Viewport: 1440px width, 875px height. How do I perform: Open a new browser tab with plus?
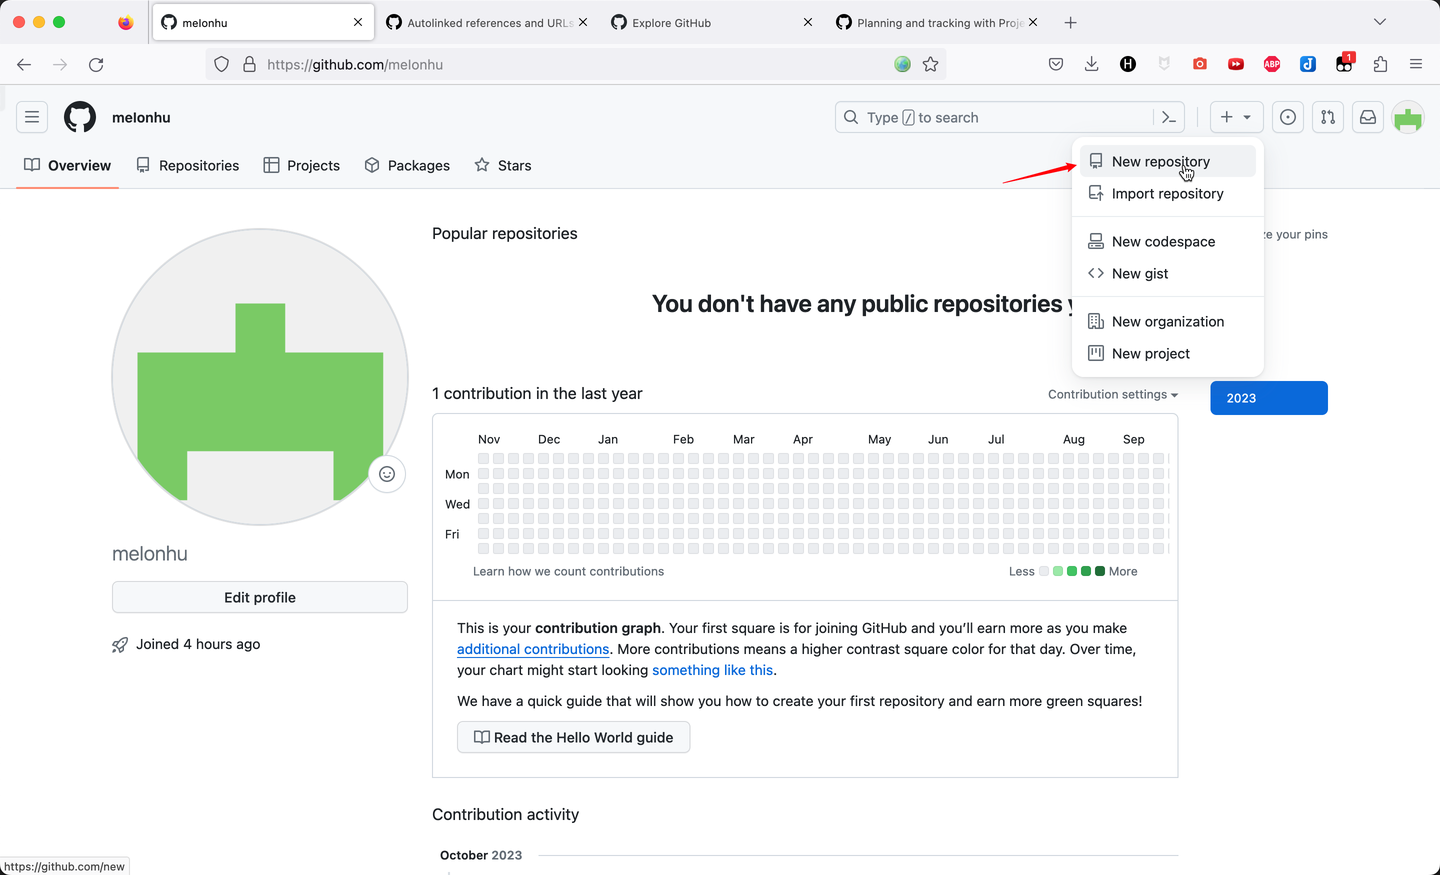1071,22
